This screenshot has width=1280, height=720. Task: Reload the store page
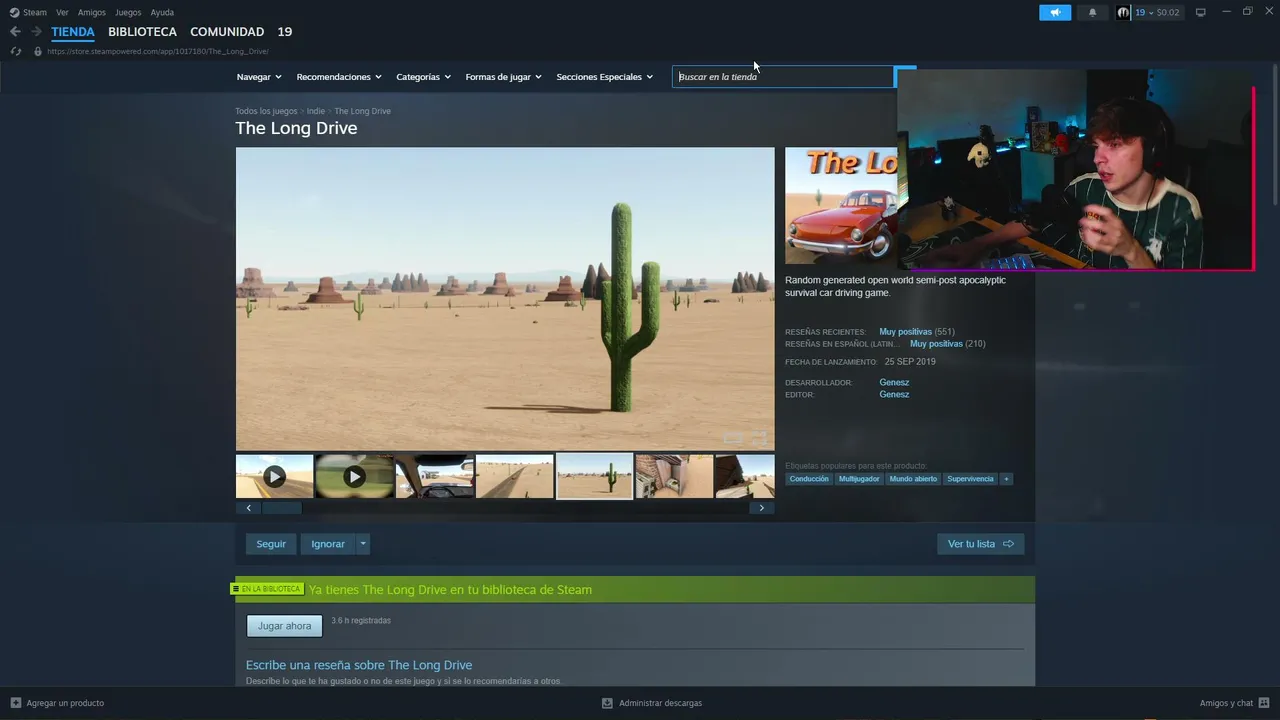(15, 51)
